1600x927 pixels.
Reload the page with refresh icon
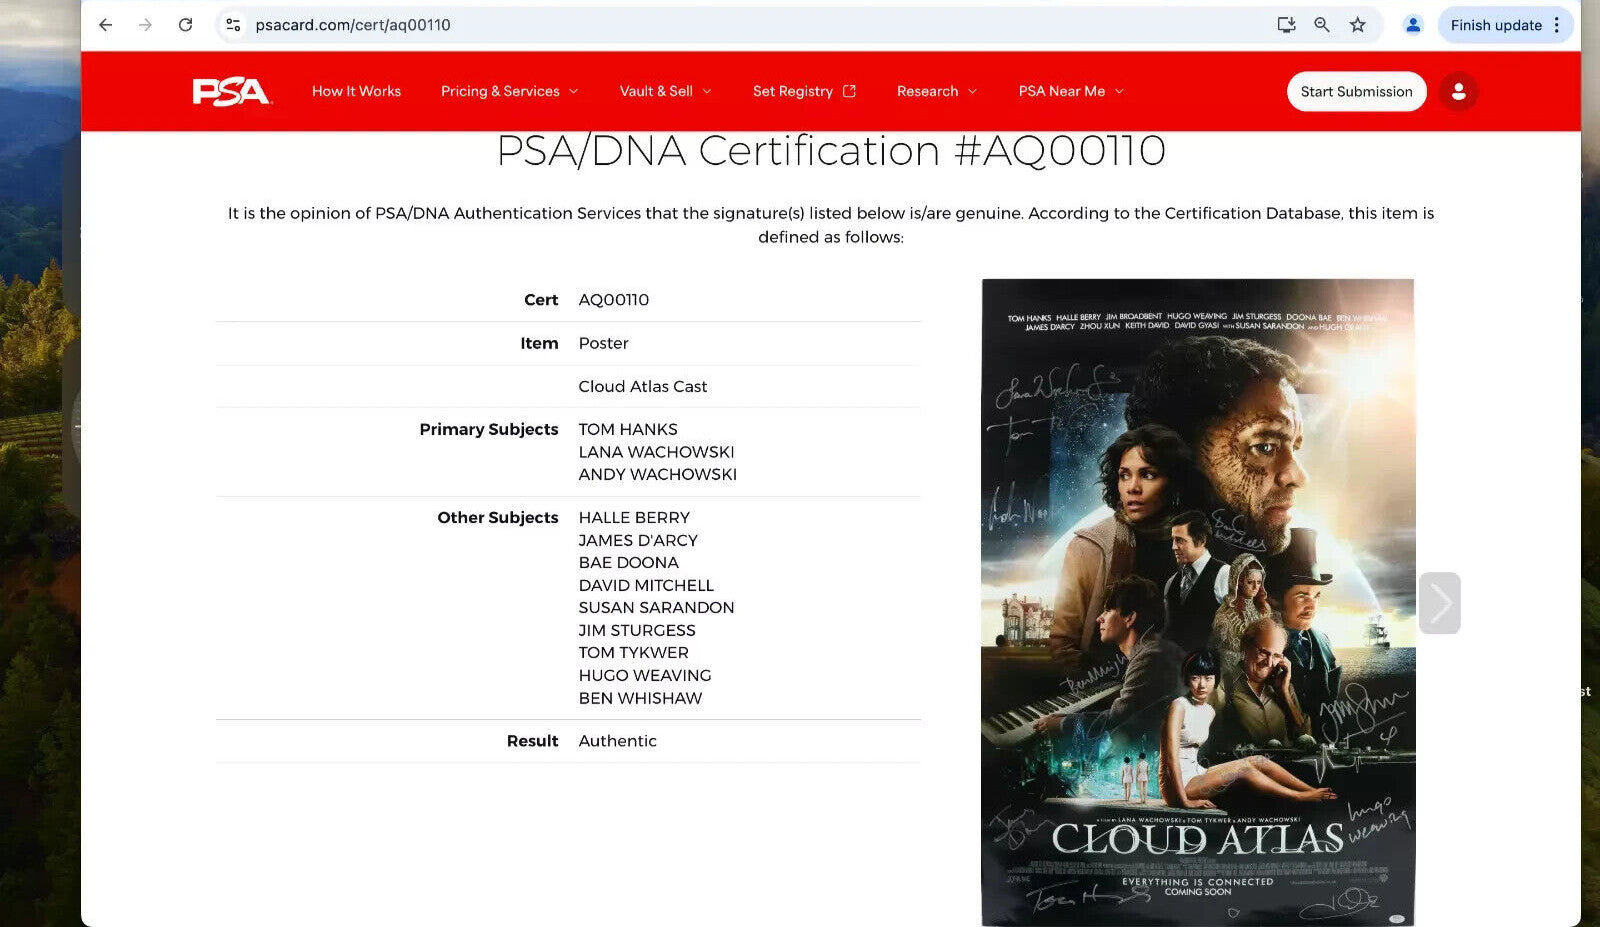(x=185, y=25)
